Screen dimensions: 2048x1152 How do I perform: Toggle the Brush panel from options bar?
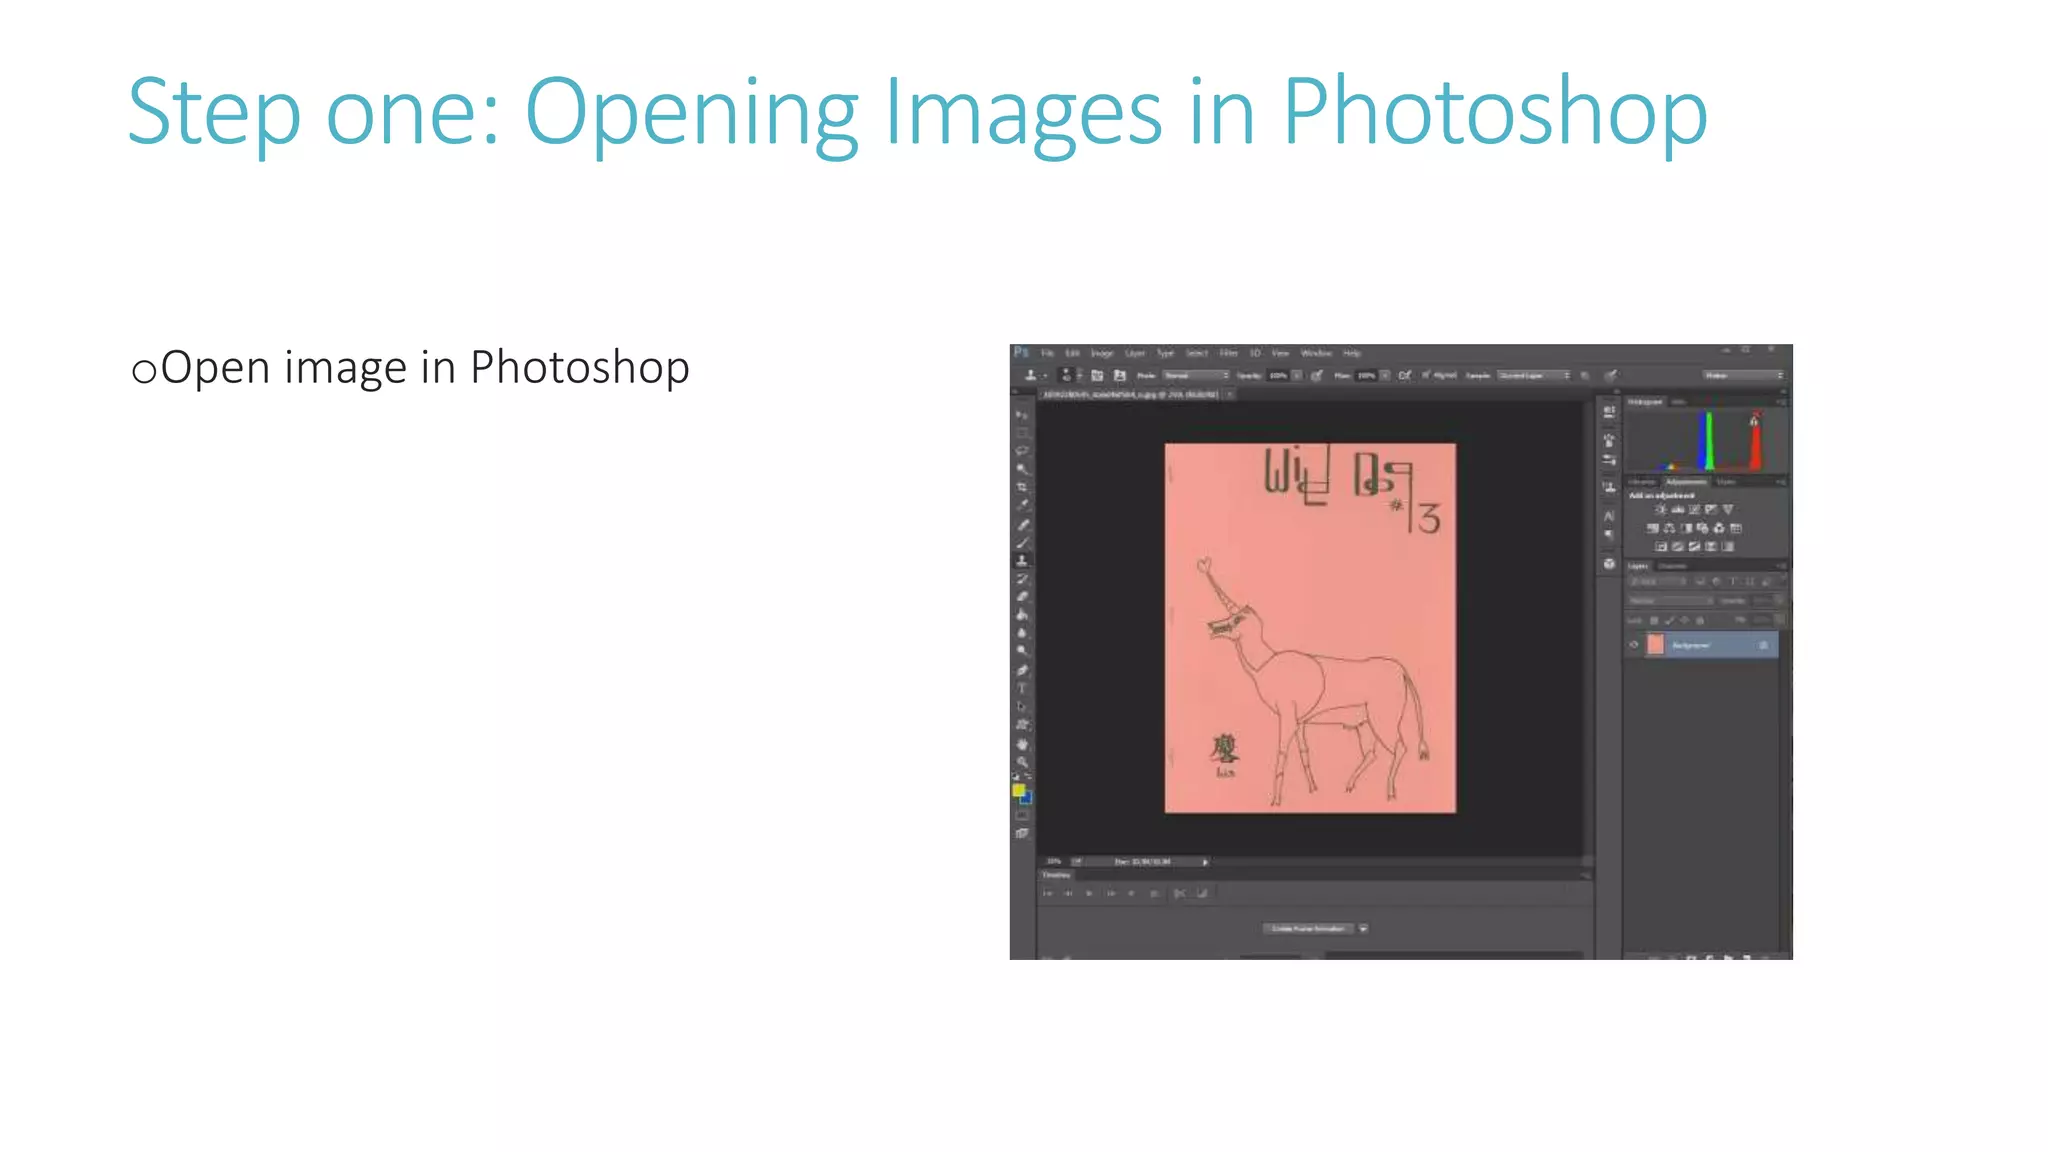coord(1097,375)
